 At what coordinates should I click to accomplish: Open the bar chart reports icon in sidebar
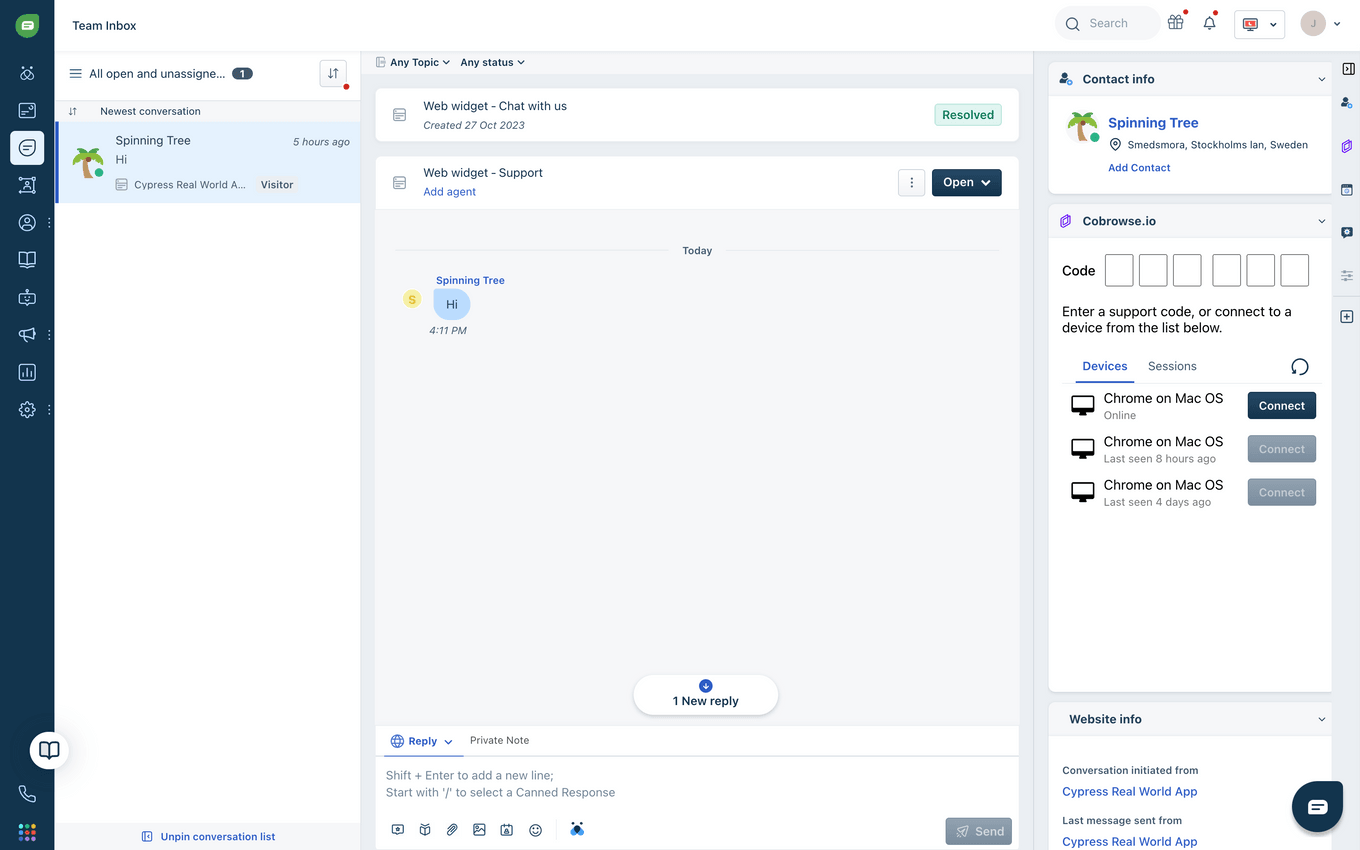[27, 373]
